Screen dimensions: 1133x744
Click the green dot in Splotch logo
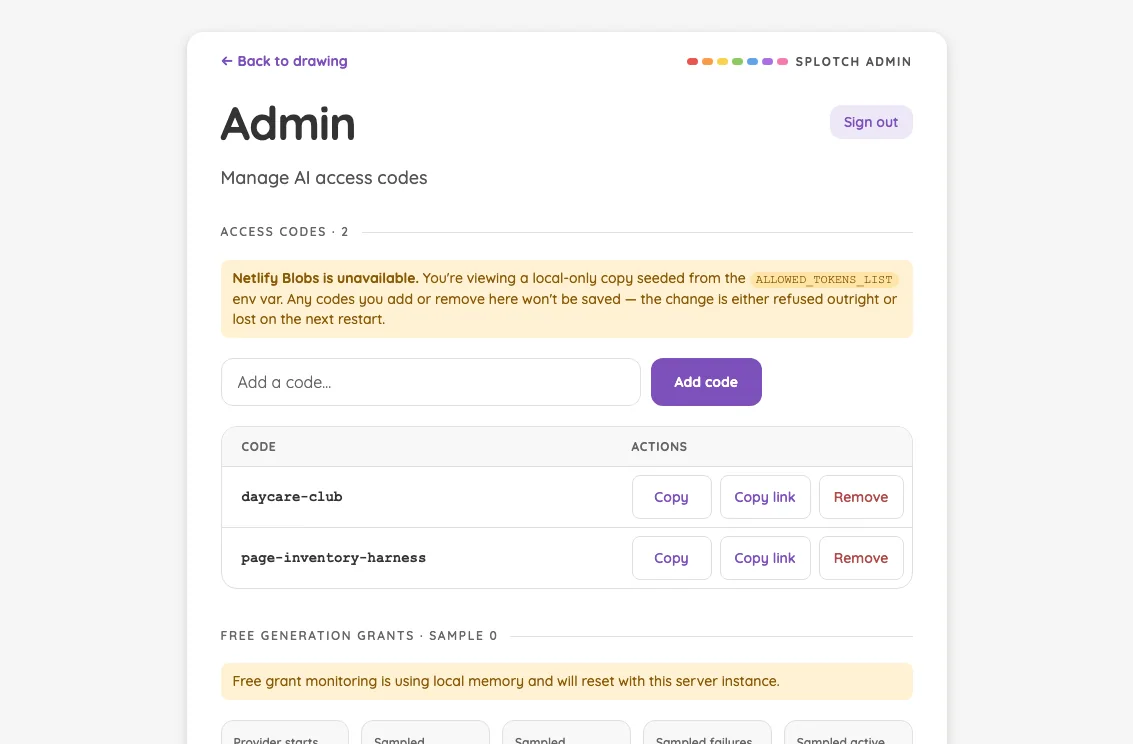click(737, 61)
